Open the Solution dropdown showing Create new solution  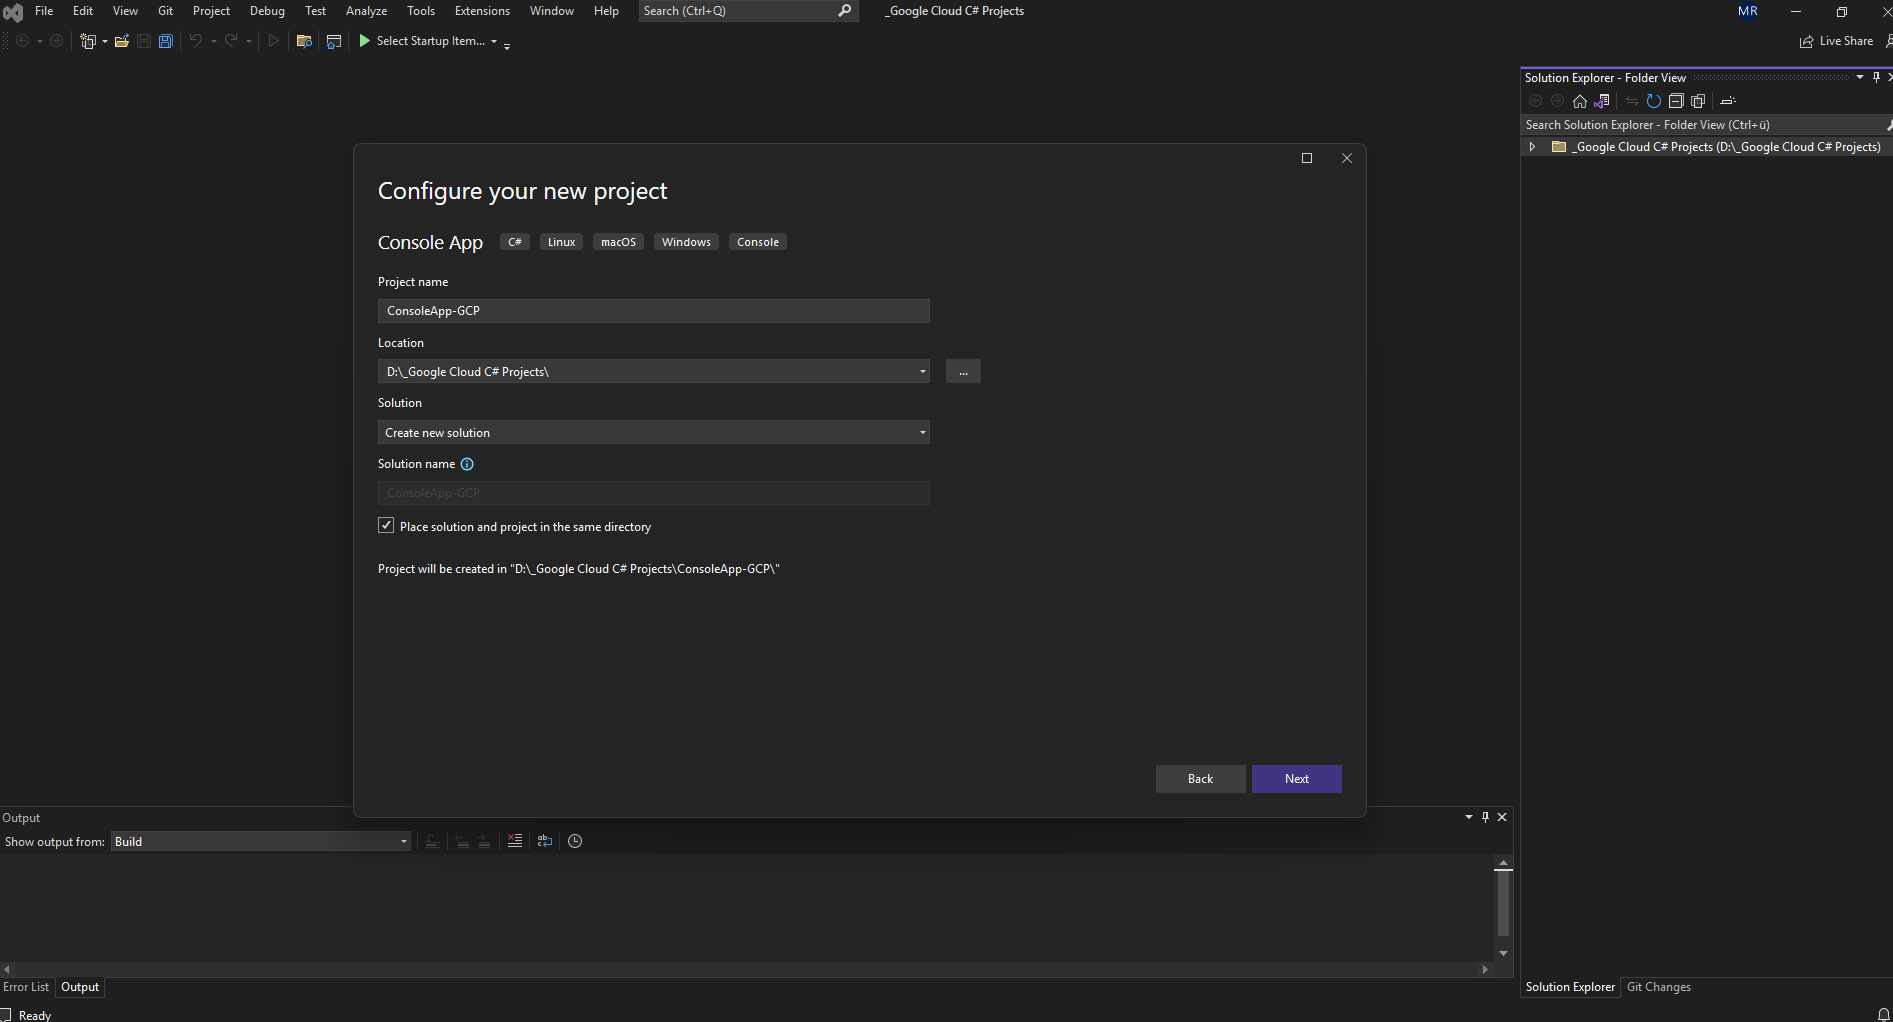coord(653,432)
